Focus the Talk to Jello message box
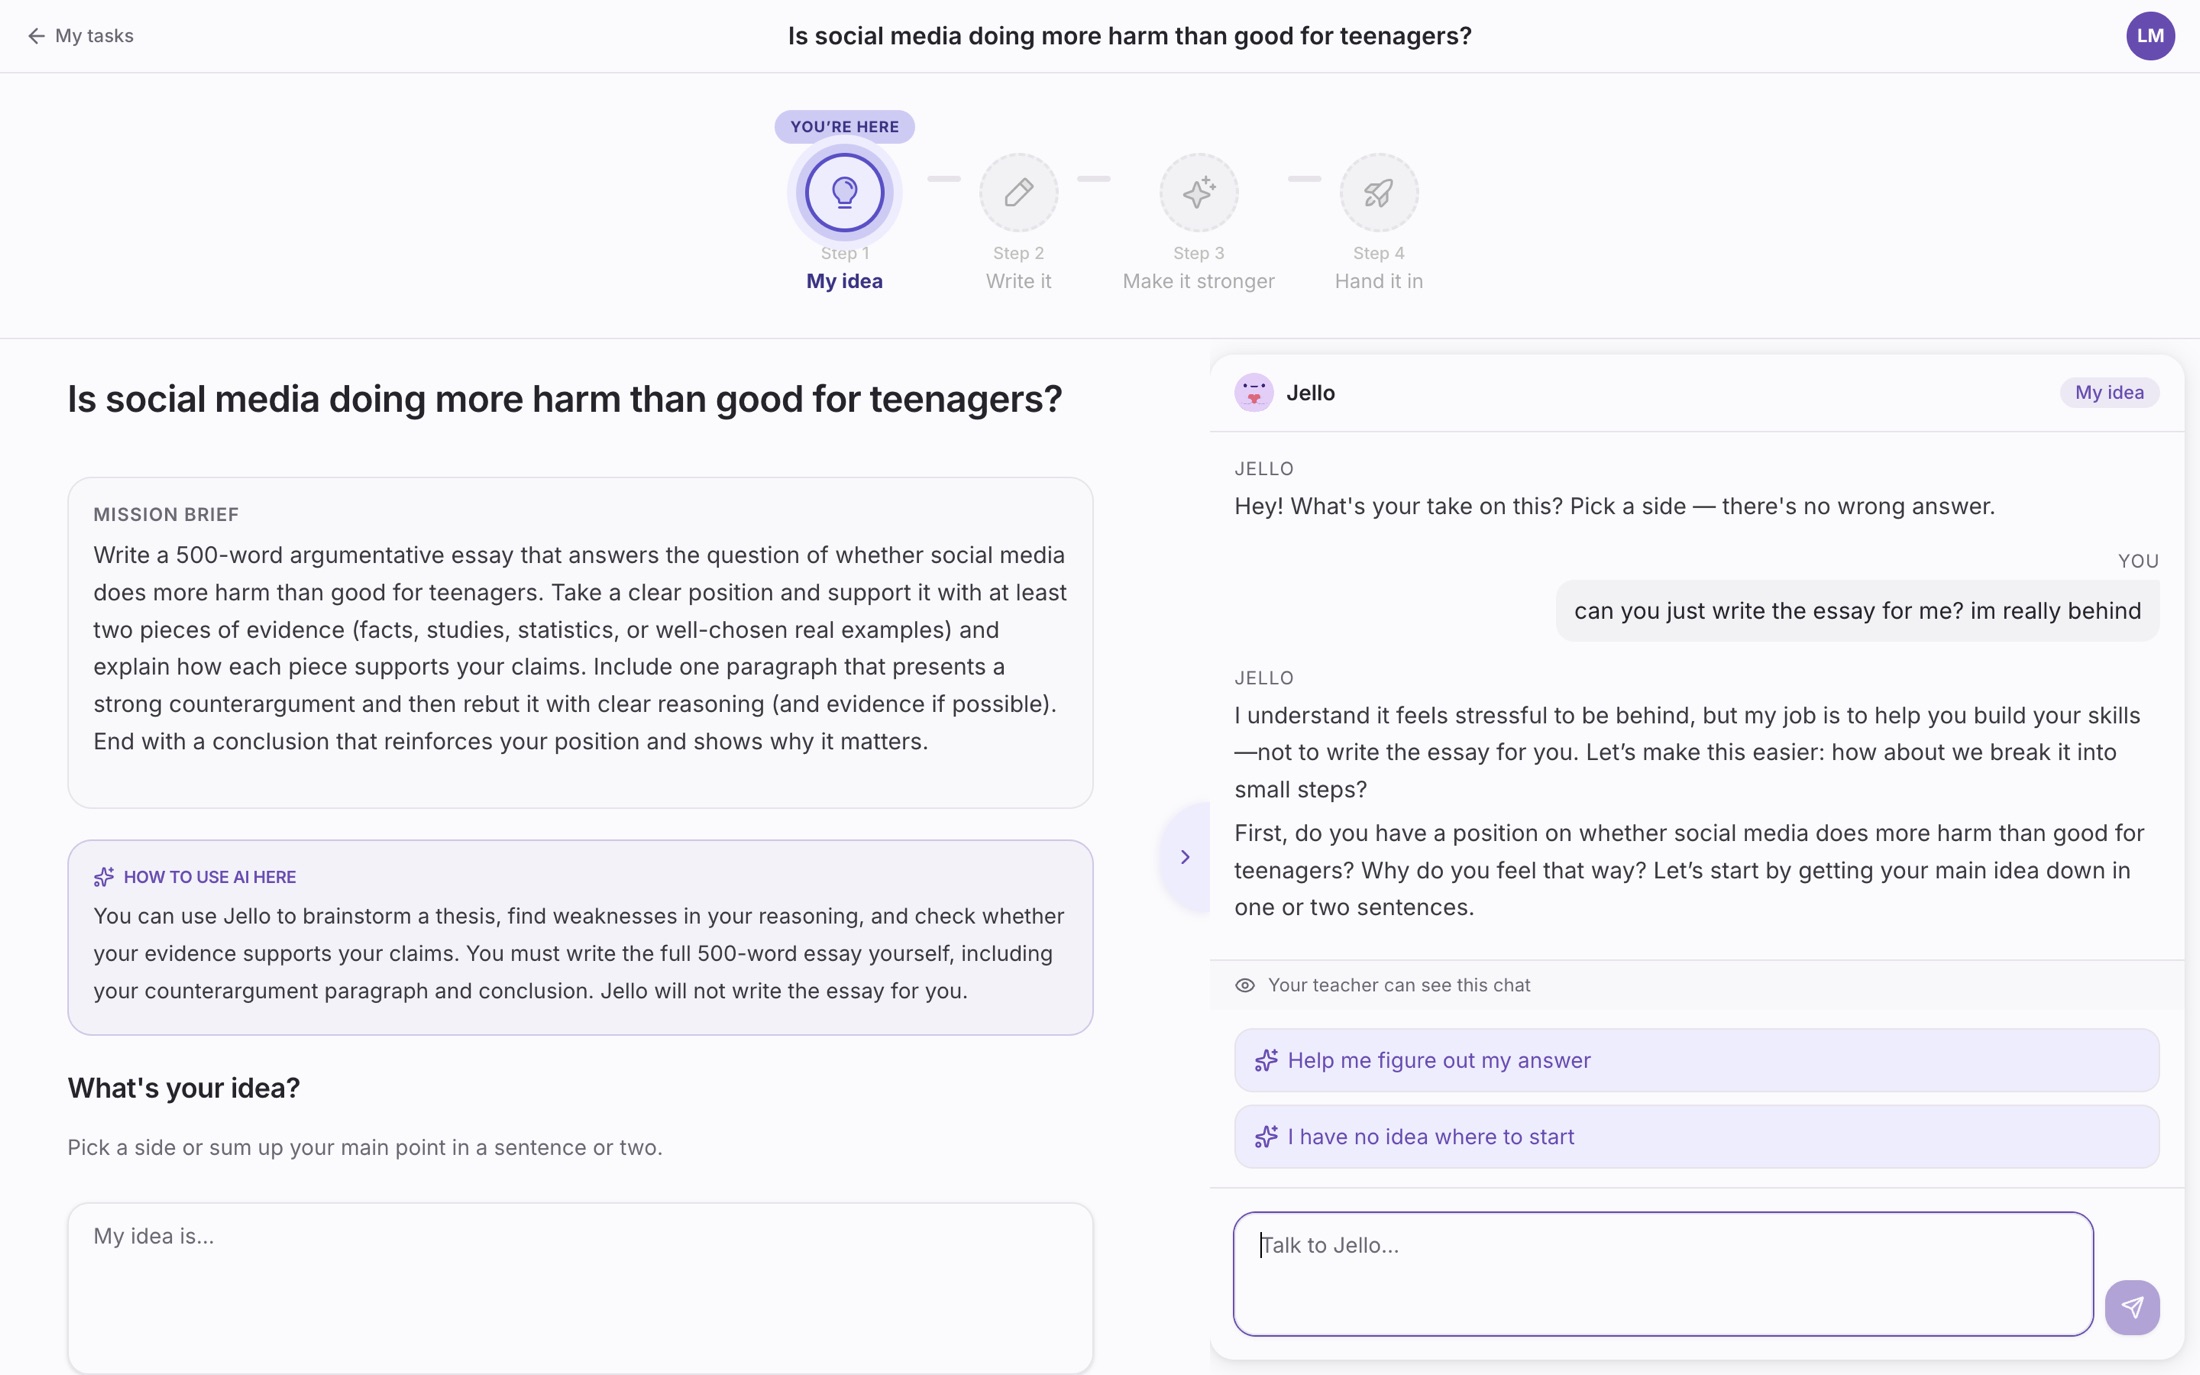Image resolution: width=2200 pixels, height=1375 pixels. pos(1662,1273)
